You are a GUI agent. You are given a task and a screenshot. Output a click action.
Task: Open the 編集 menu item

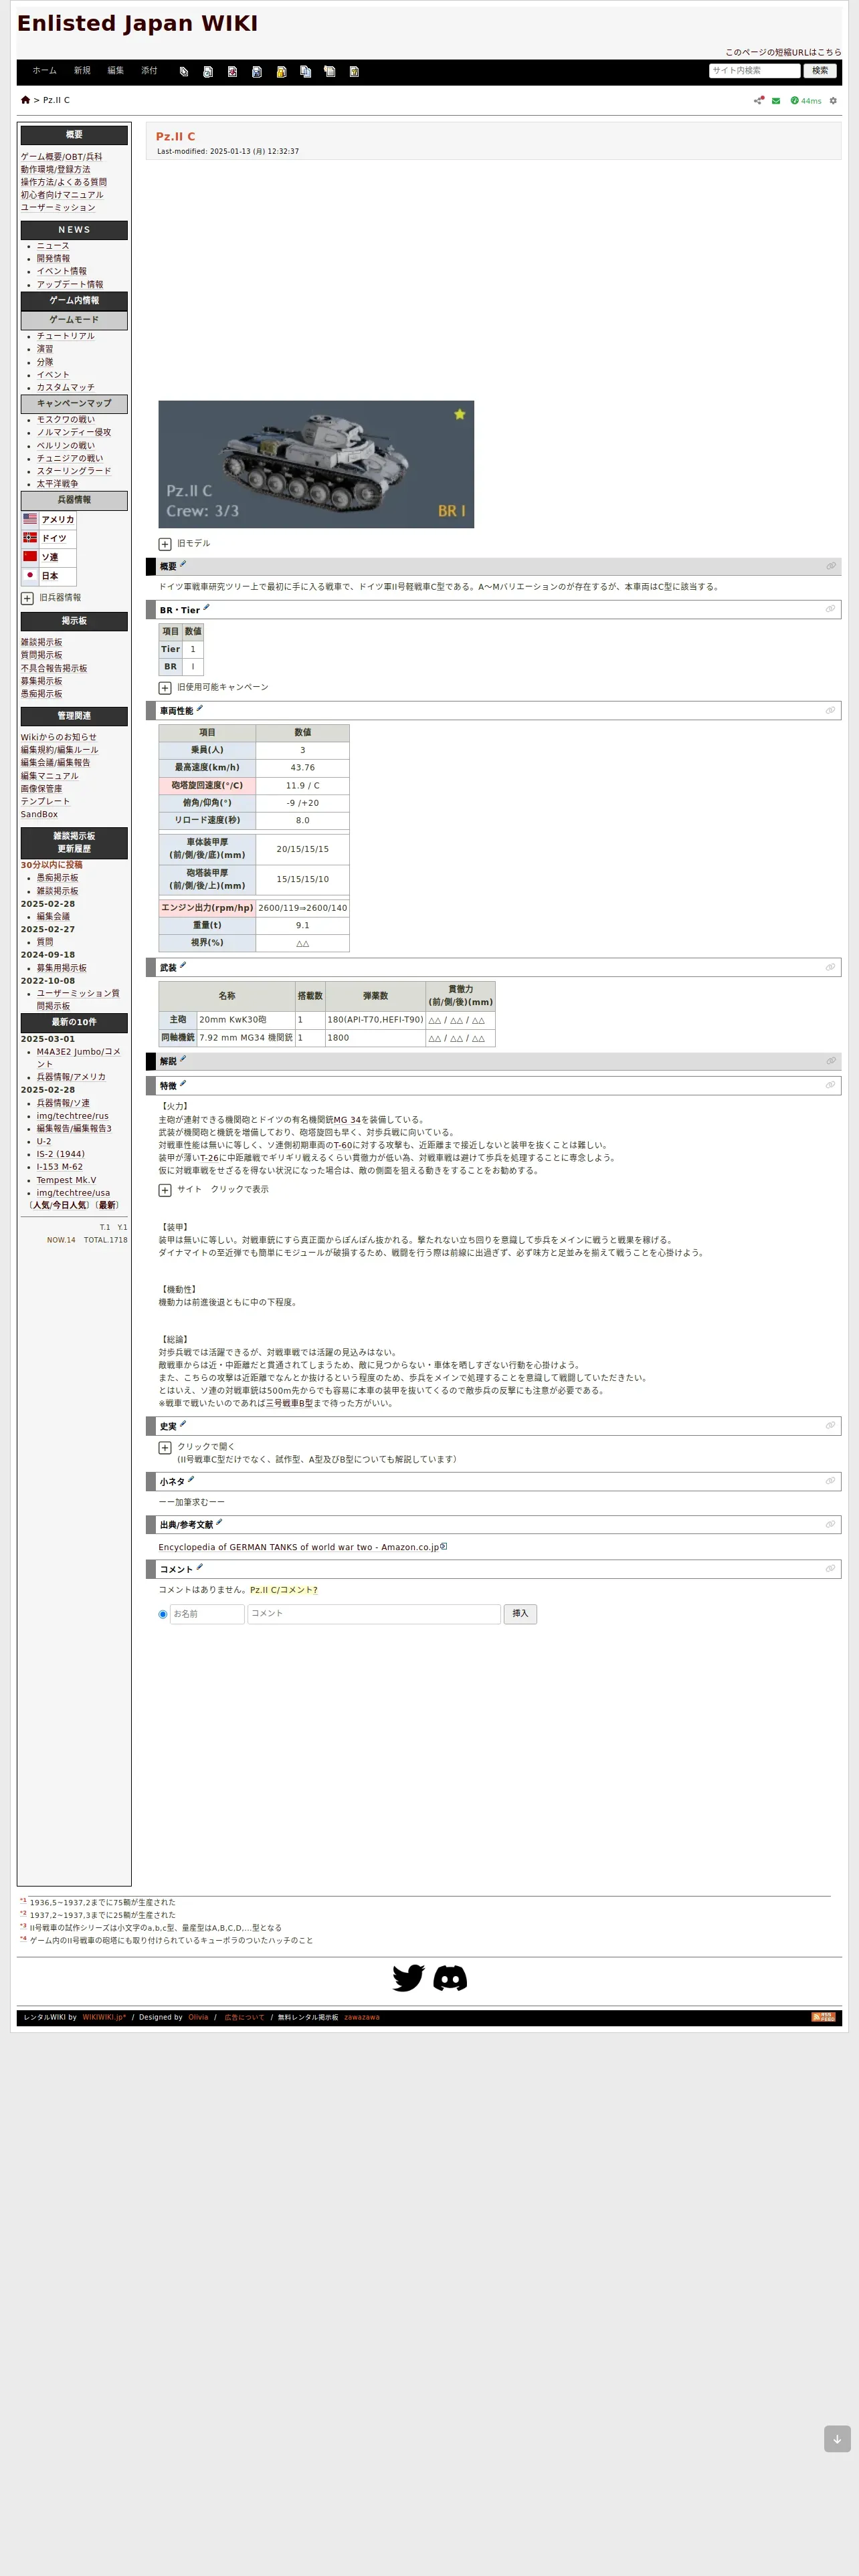116,71
